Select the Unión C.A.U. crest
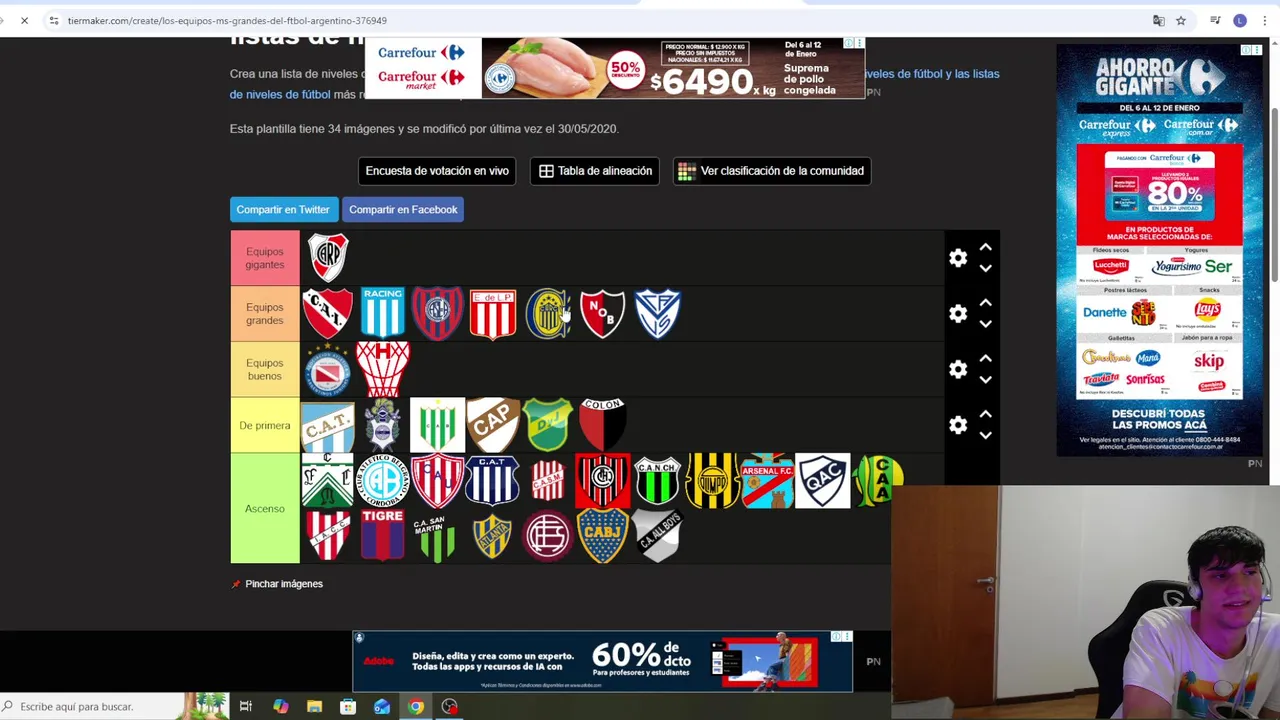The image size is (1280, 720). tap(437, 481)
